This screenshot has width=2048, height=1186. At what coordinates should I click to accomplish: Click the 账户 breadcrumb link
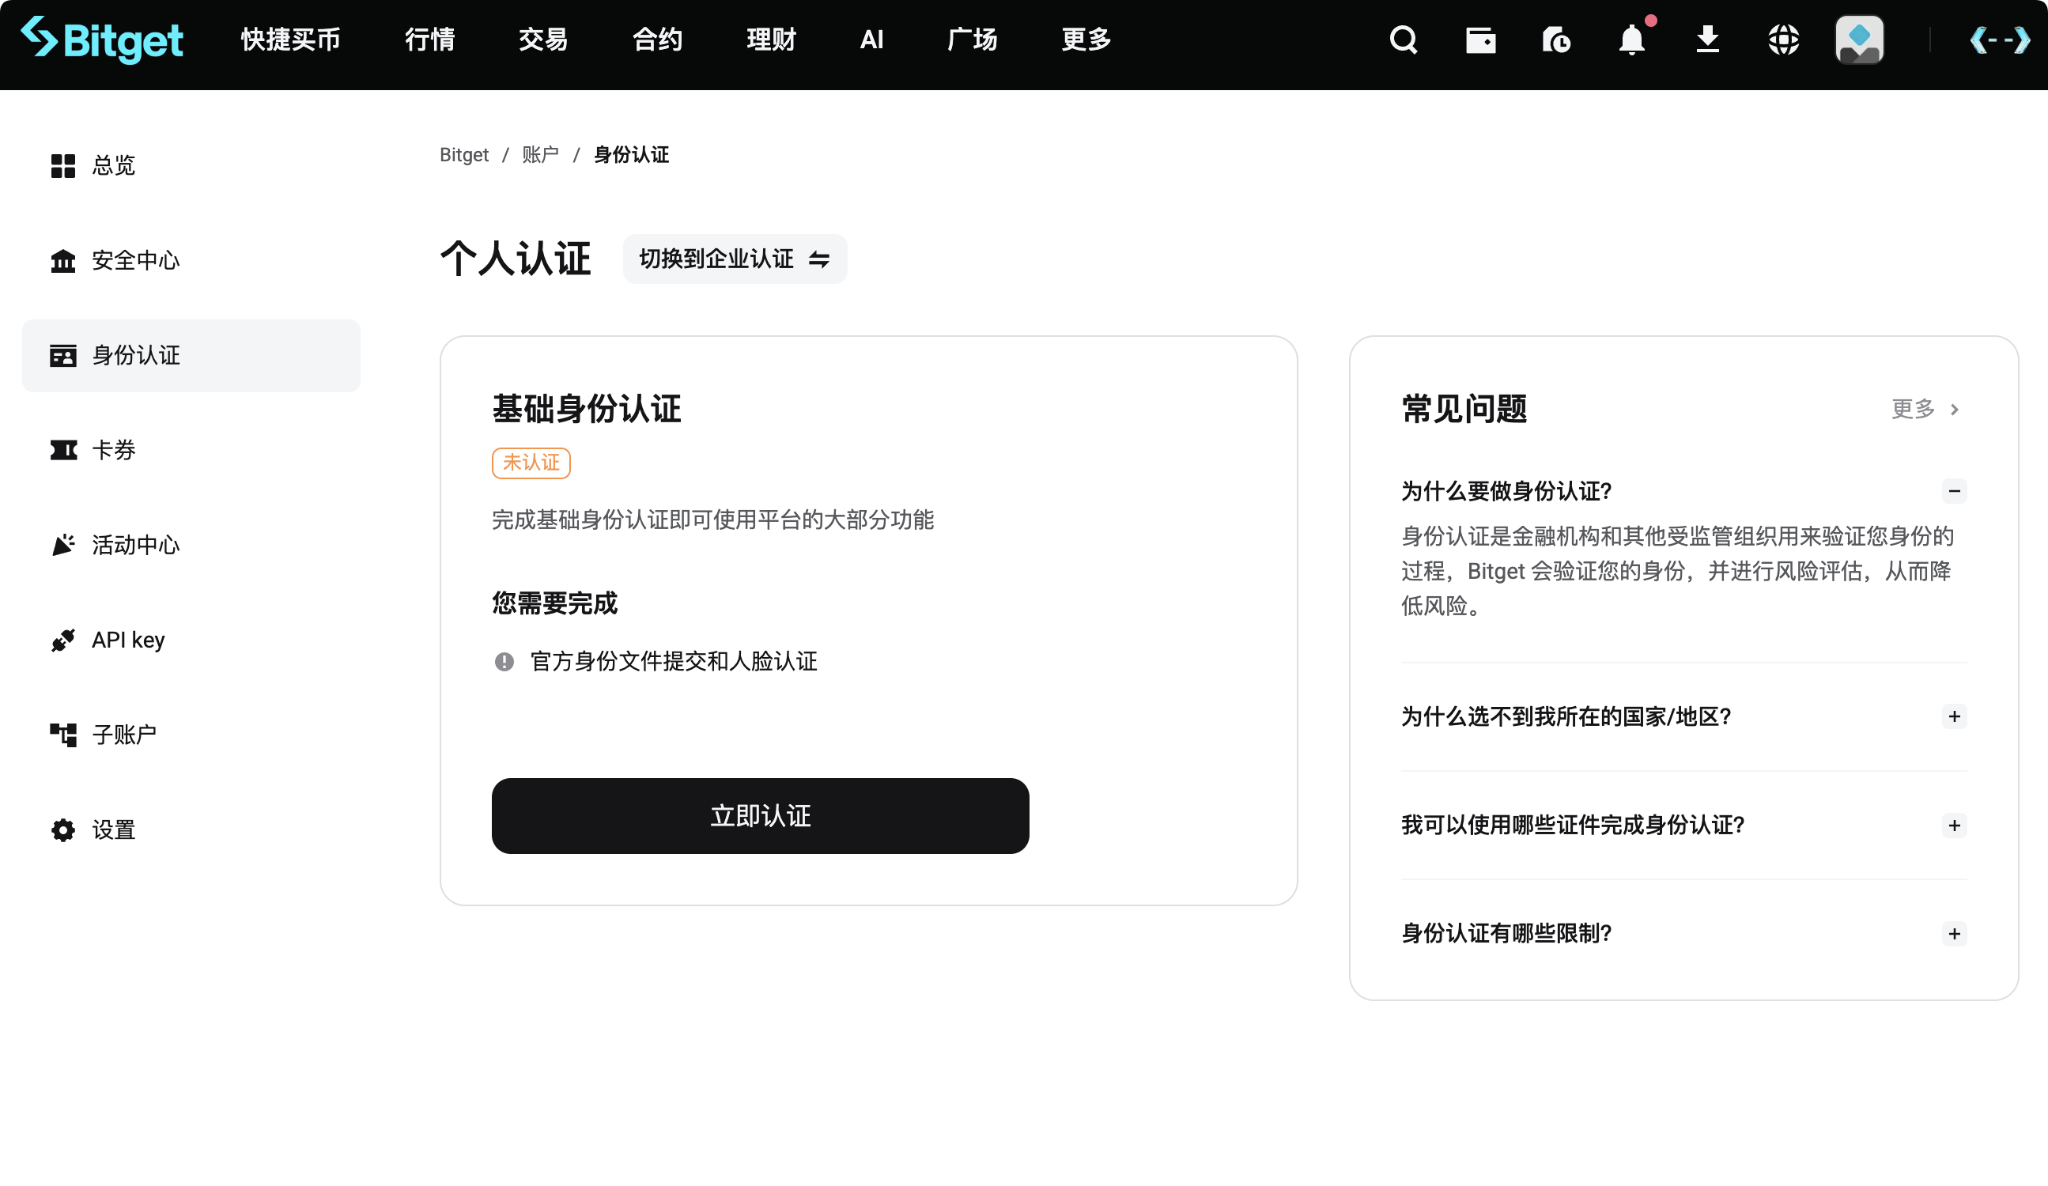click(540, 155)
